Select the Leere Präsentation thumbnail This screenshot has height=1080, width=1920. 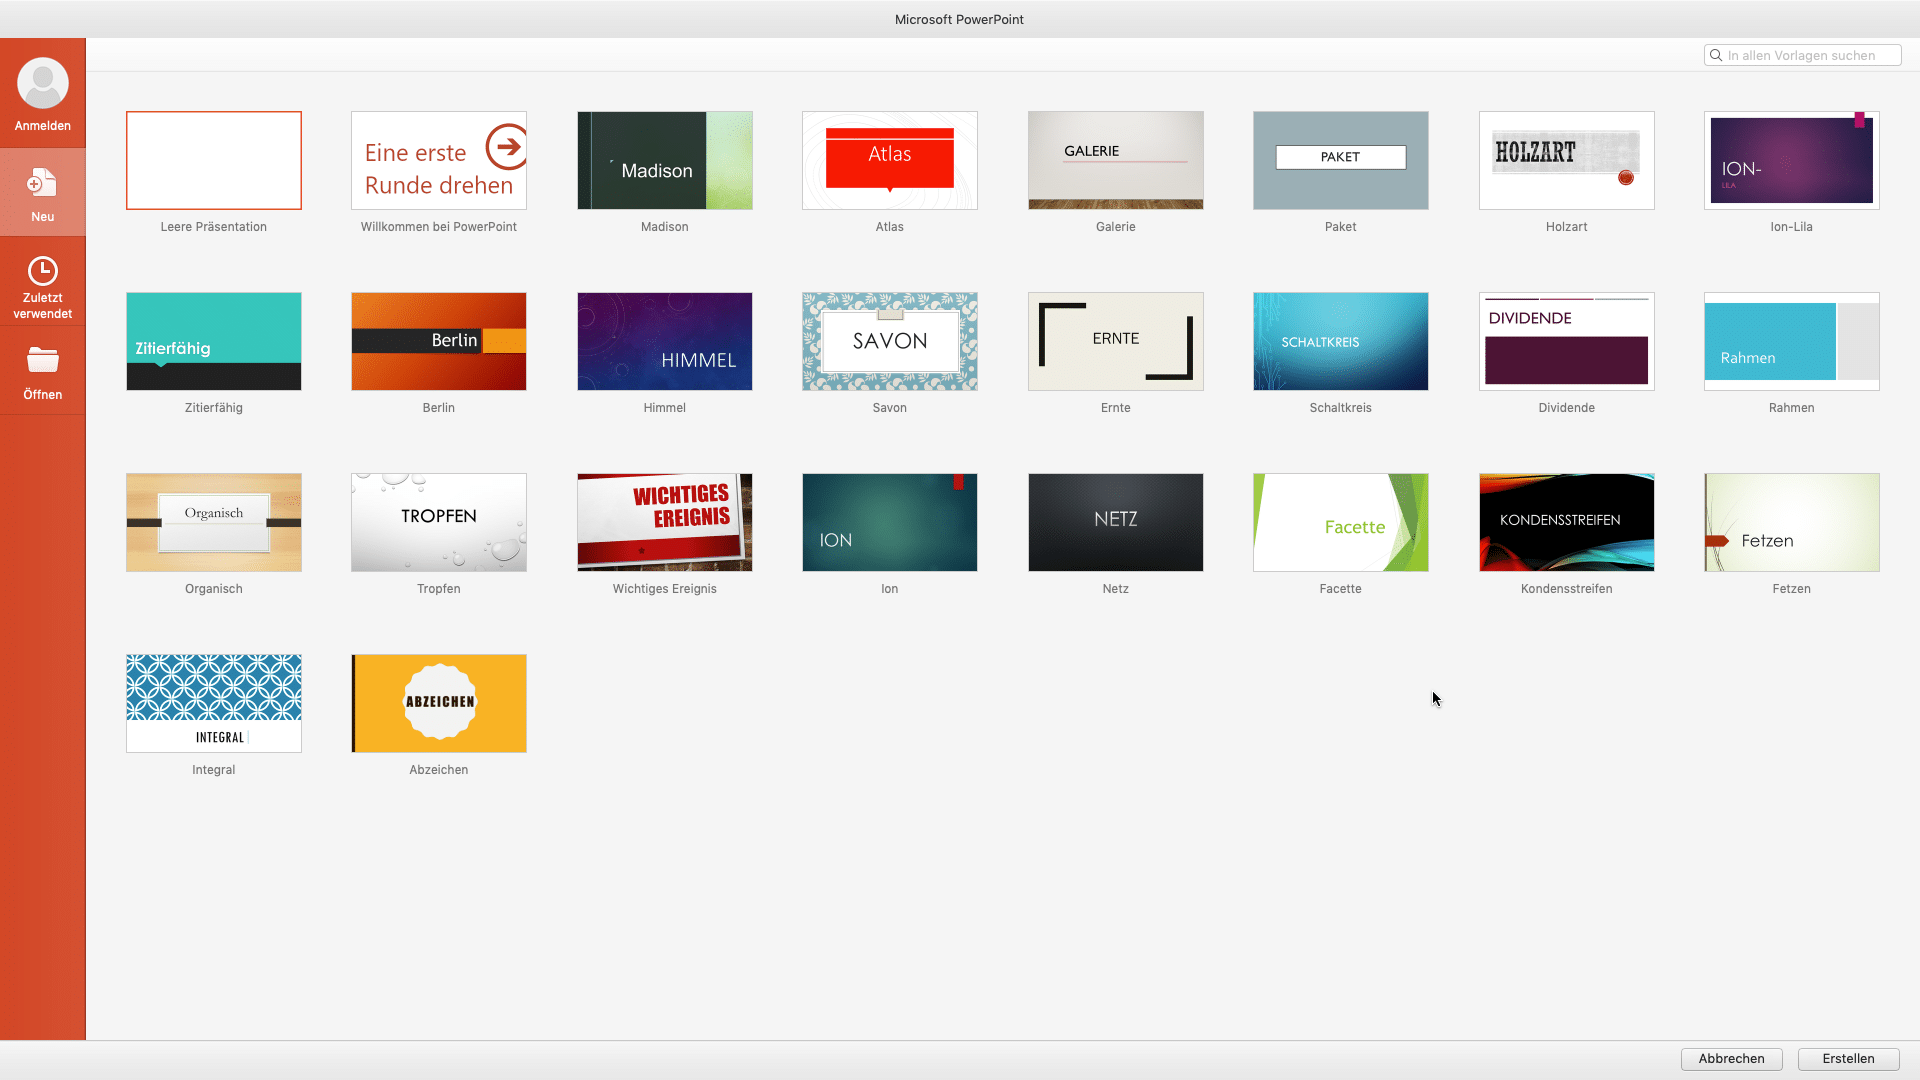tap(214, 161)
